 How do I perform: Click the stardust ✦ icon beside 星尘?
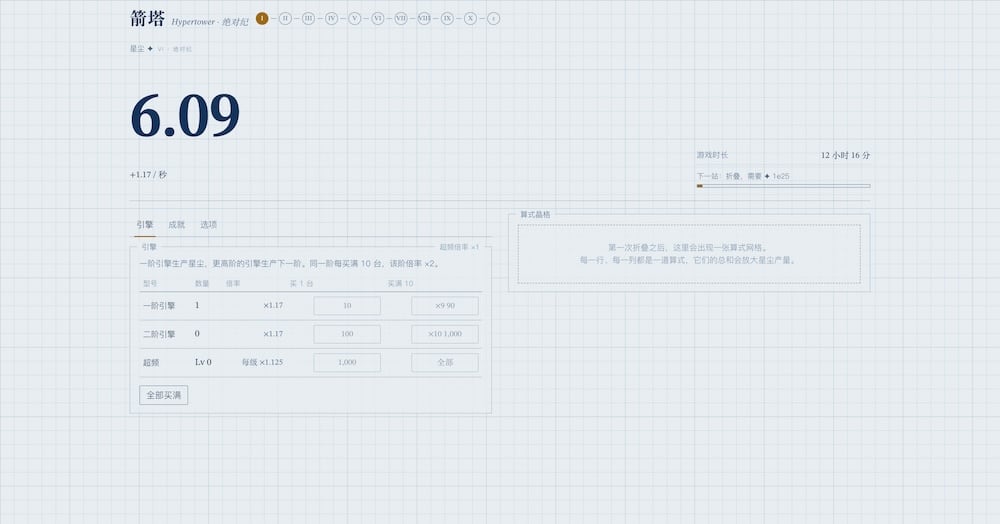point(150,48)
